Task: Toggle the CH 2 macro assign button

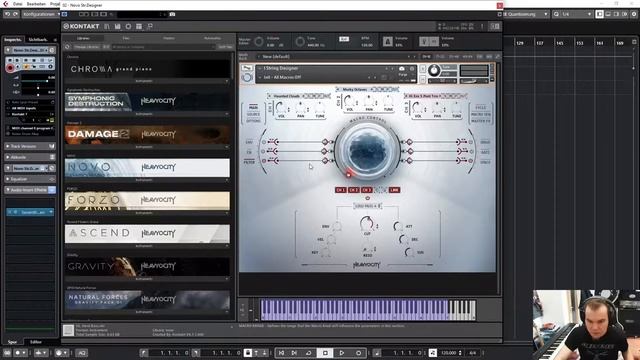Action: click(353, 190)
